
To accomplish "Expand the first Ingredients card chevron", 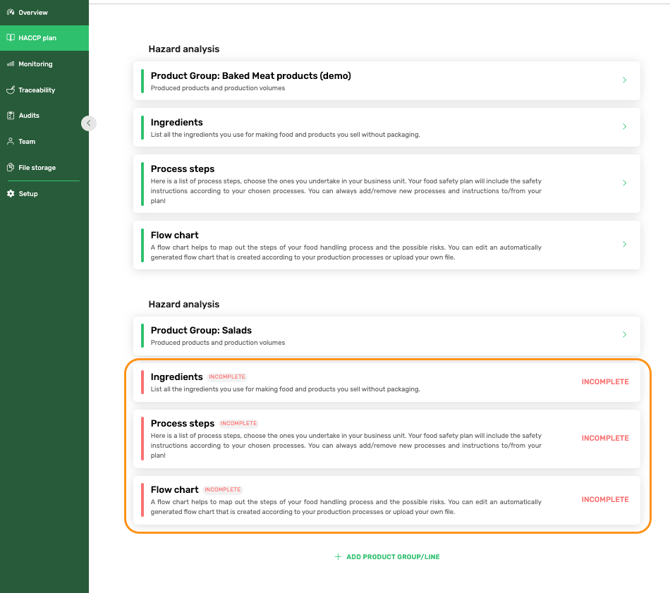I will click(624, 126).
